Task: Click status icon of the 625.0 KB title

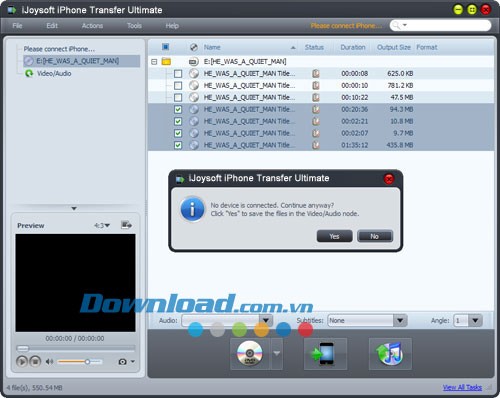Action: (x=316, y=73)
